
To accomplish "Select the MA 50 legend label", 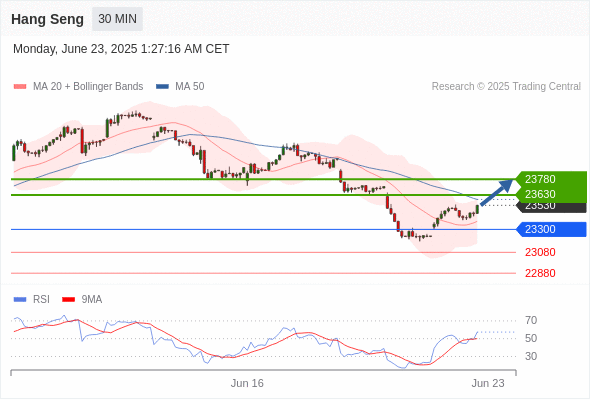I will click(190, 87).
